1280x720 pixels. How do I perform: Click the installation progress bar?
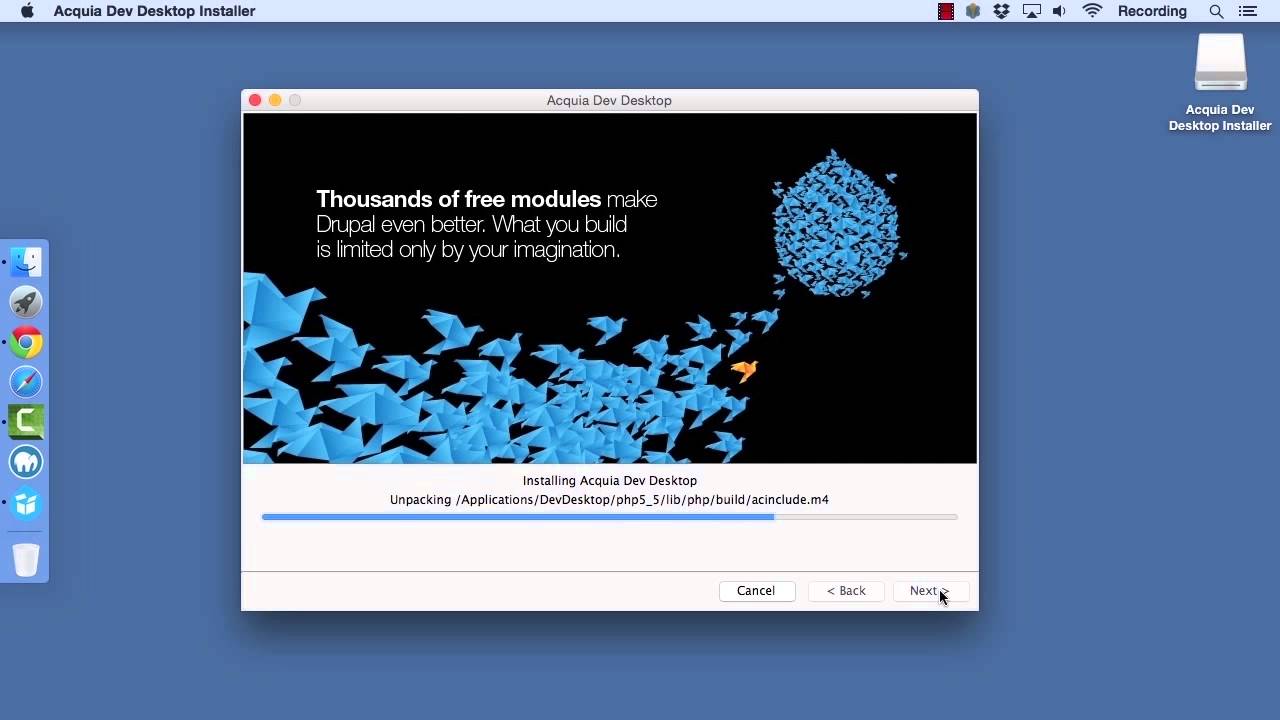click(609, 517)
